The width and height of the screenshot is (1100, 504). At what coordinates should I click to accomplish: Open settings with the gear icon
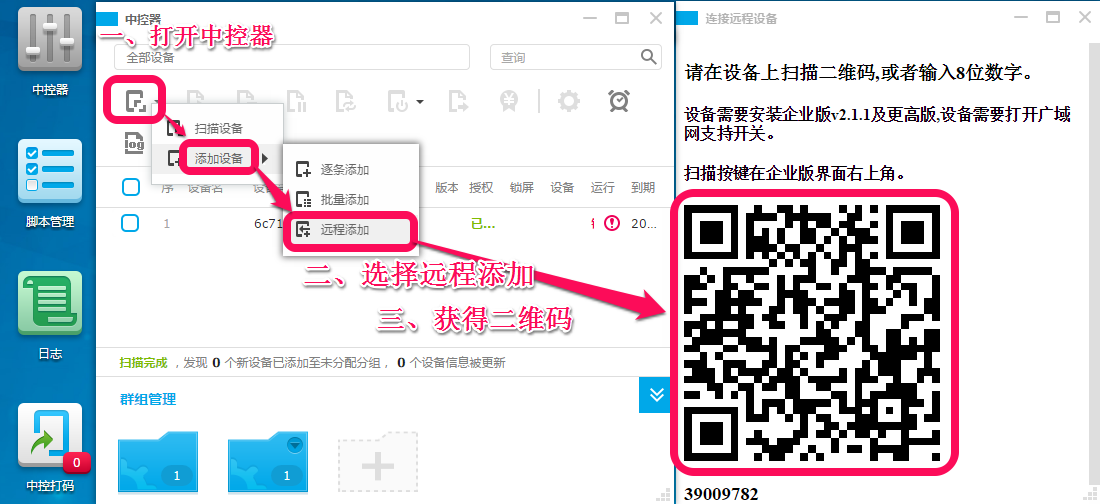tap(569, 102)
